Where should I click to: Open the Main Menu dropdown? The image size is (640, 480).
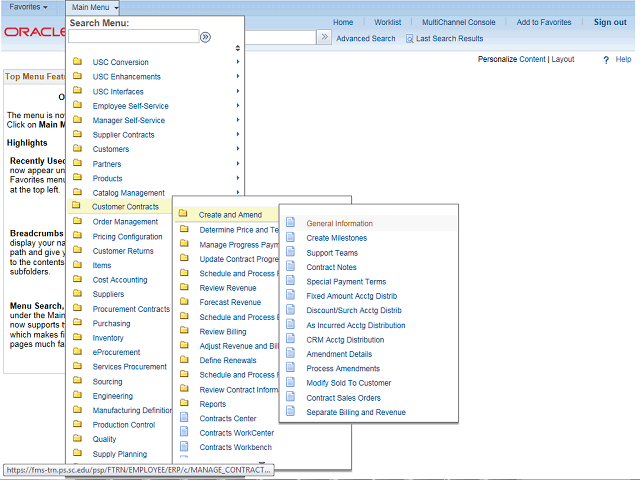(95, 7)
